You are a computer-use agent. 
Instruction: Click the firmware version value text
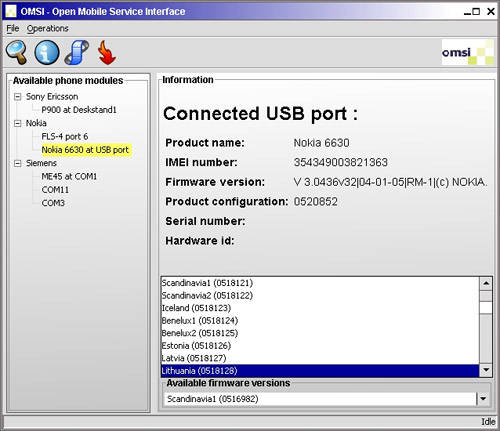[x=391, y=182]
